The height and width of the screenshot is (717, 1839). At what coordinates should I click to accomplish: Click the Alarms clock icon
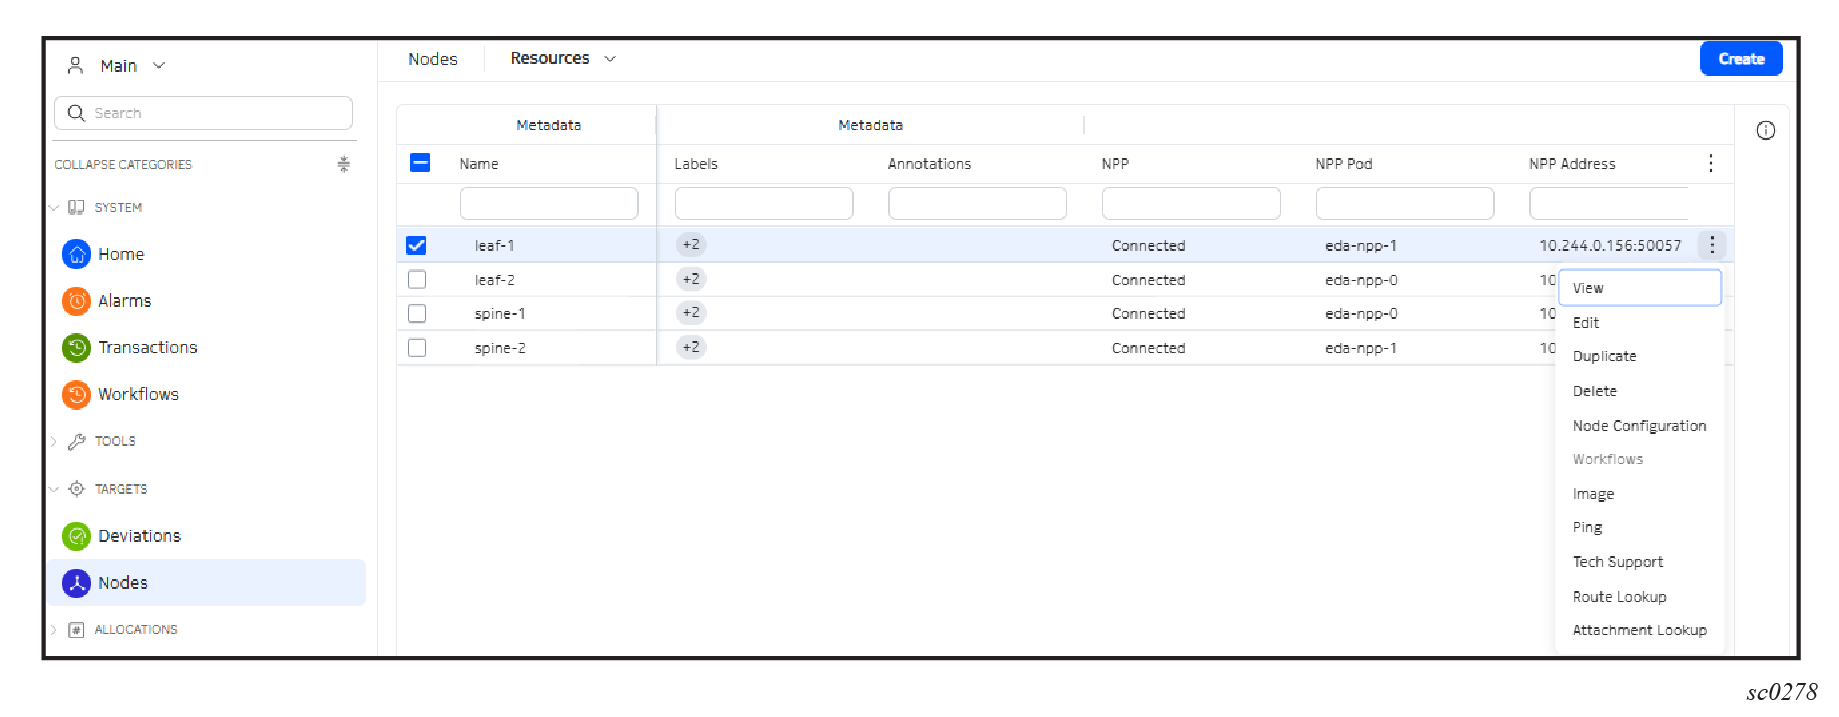click(76, 301)
